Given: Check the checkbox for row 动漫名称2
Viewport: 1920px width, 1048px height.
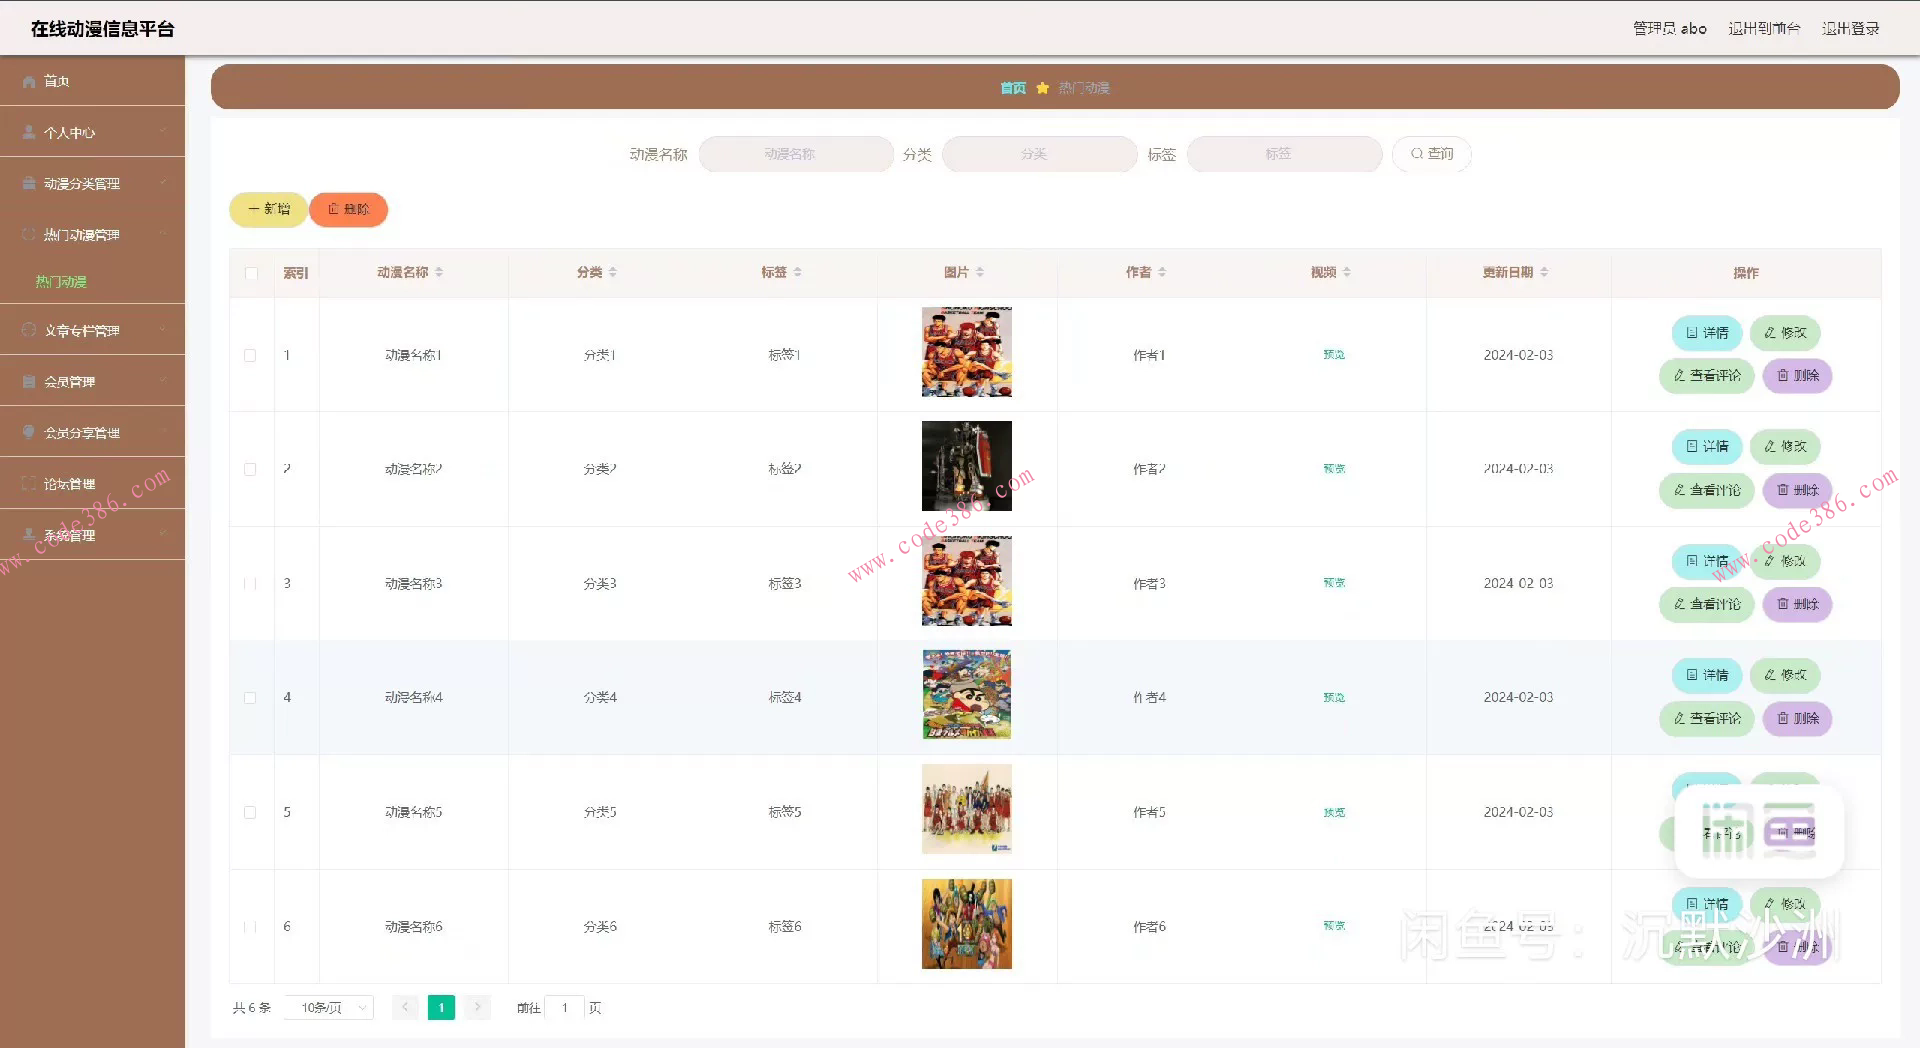Looking at the screenshot, I should pyautogui.click(x=250, y=469).
